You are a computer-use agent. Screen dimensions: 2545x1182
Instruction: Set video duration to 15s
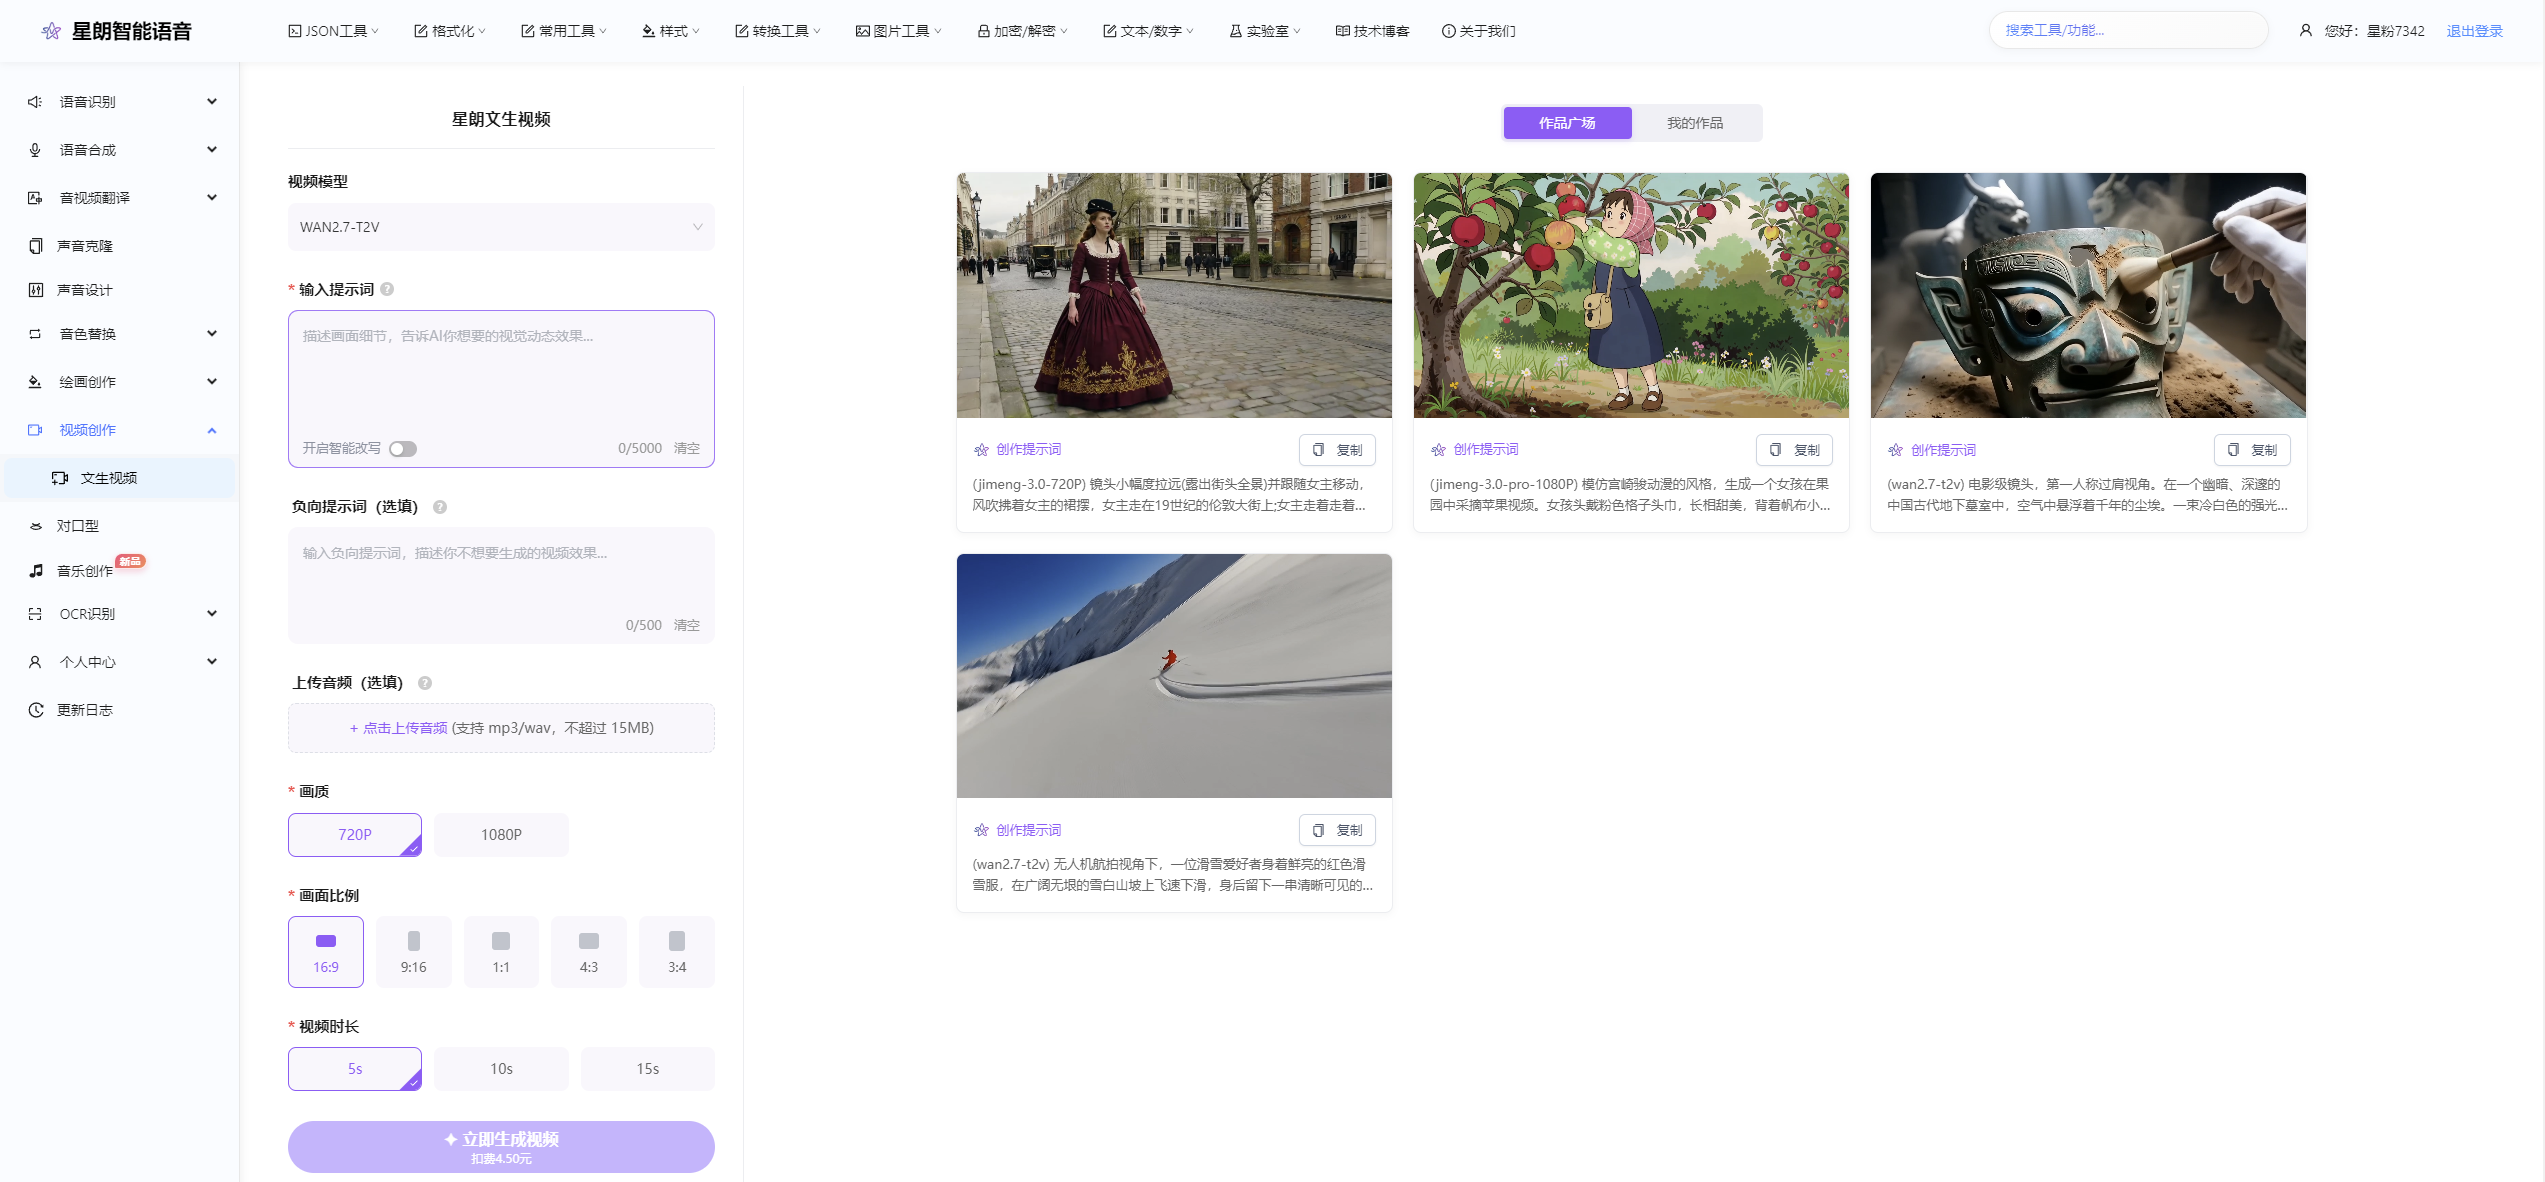(x=648, y=1068)
